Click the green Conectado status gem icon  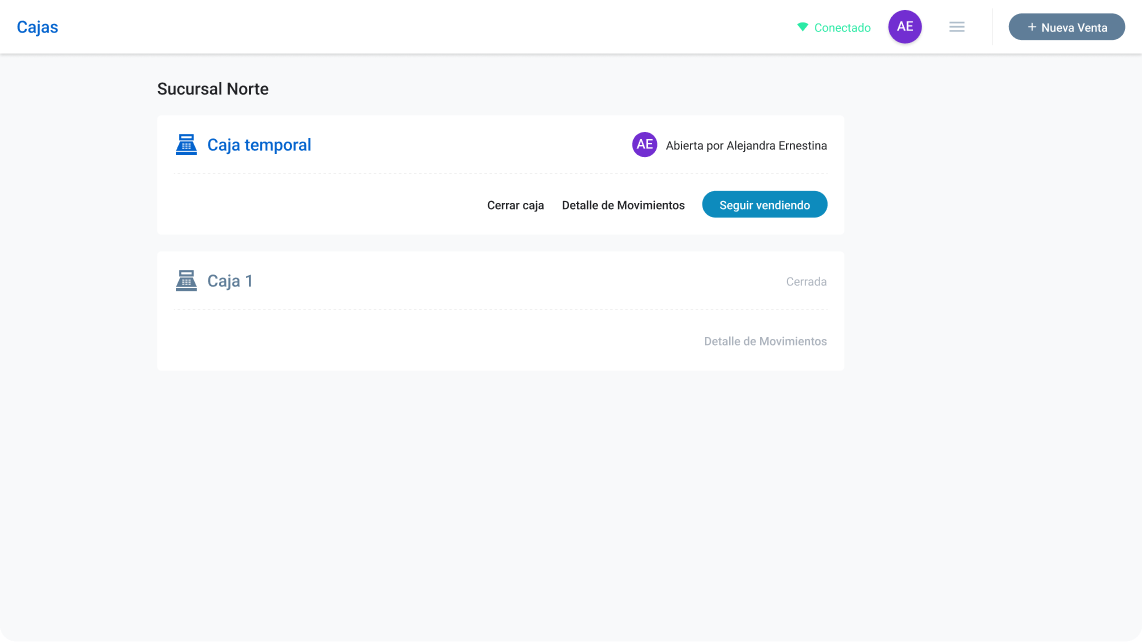[x=803, y=27]
